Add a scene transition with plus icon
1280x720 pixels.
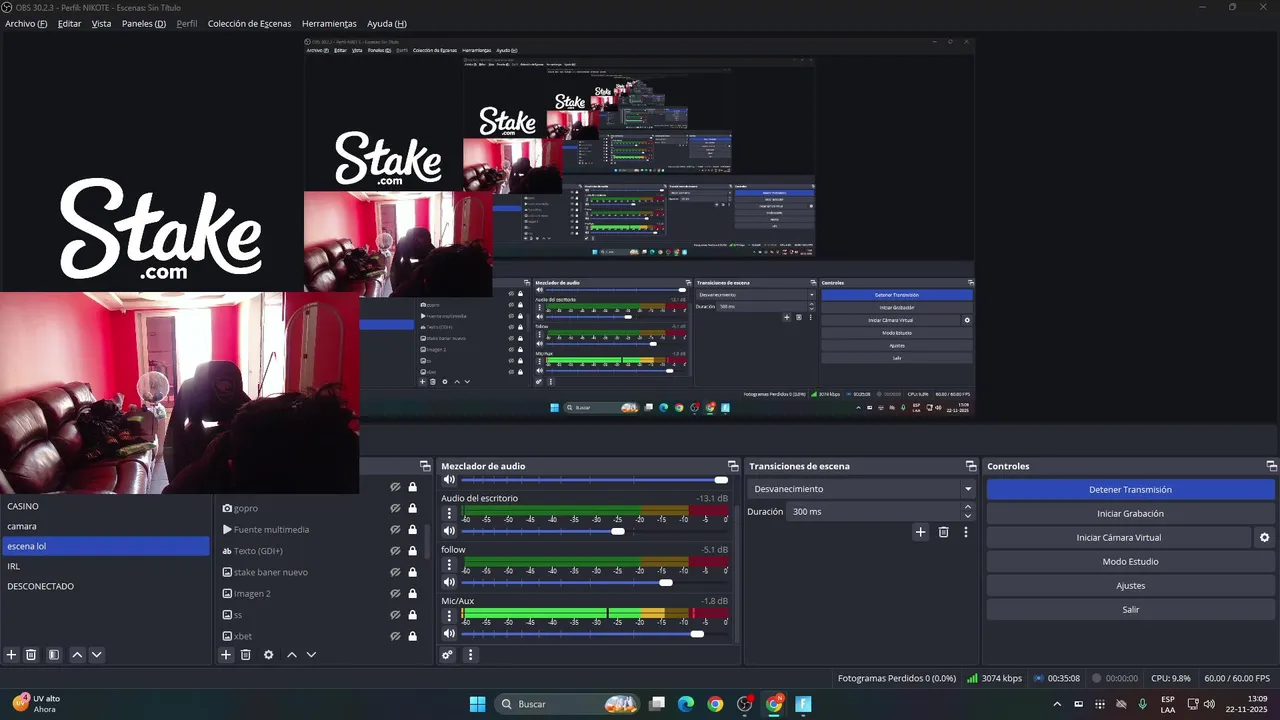(x=921, y=532)
